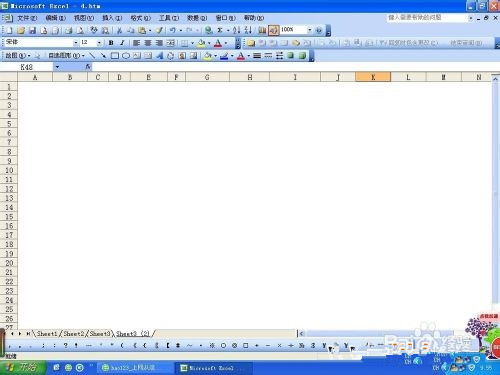Image resolution: width=500 pixels, height=375 pixels.
Task: Open the font color A dropdown on formatting bar
Action: point(226,43)
